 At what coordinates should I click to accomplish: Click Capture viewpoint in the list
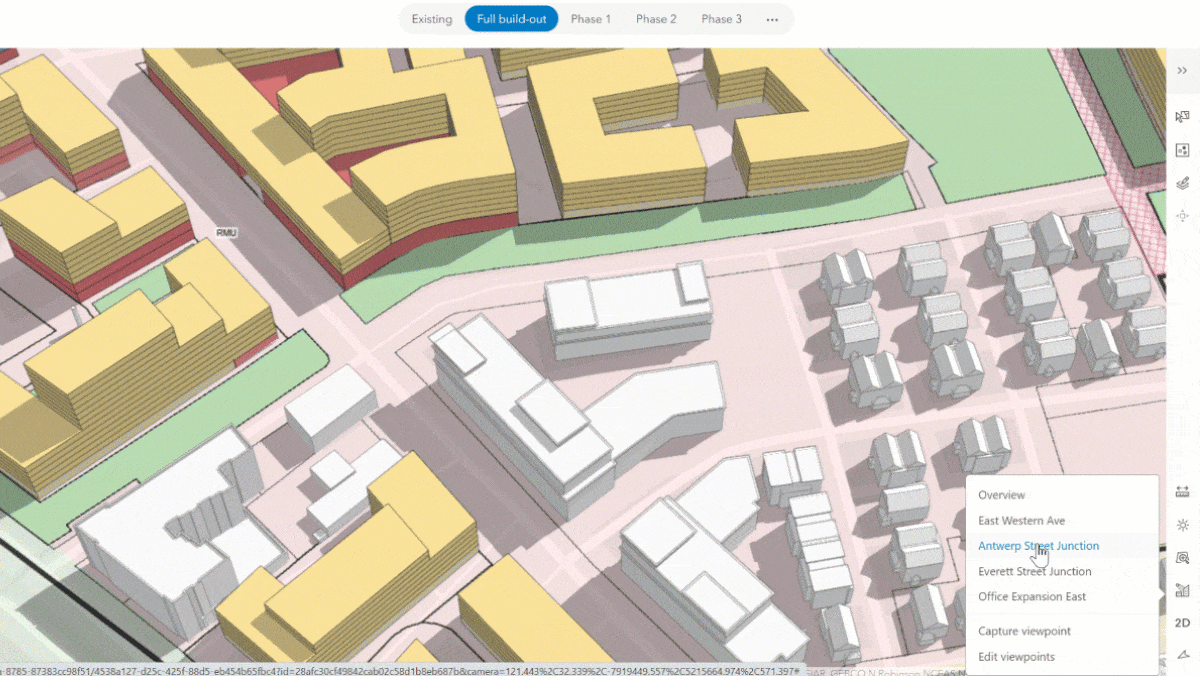tap(1023, 631)
